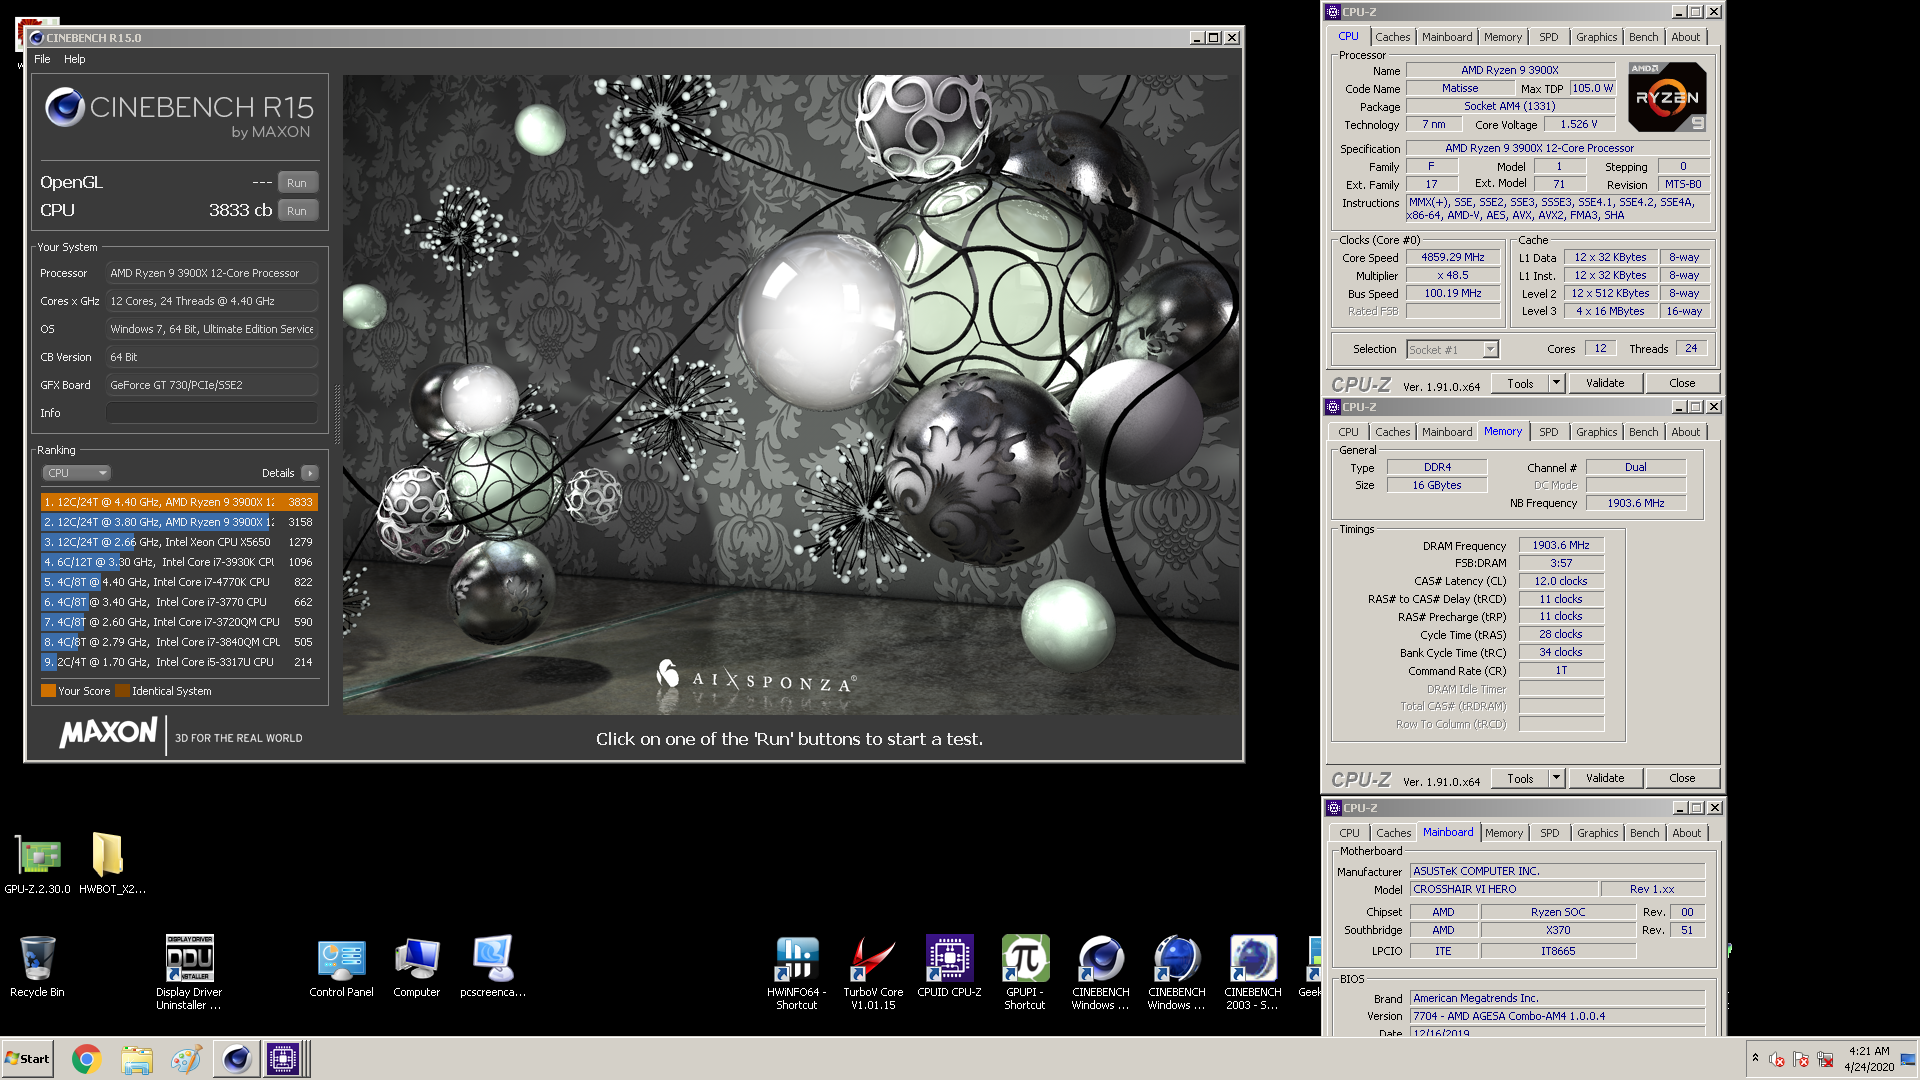Click the Info input field
The height and width of the screenshot is (1080, 1920).
(x=212, y=413)
